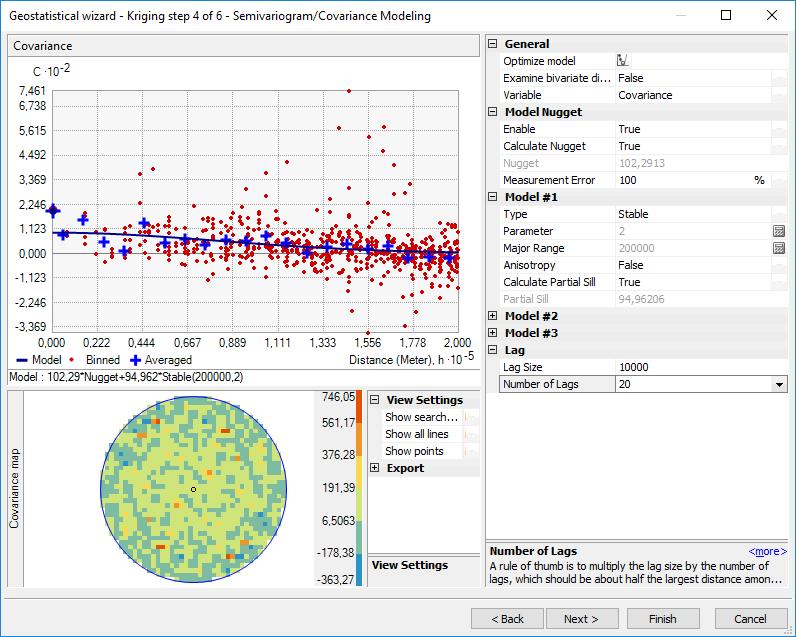Click the Covariance map vertical tab

(15, 488)
